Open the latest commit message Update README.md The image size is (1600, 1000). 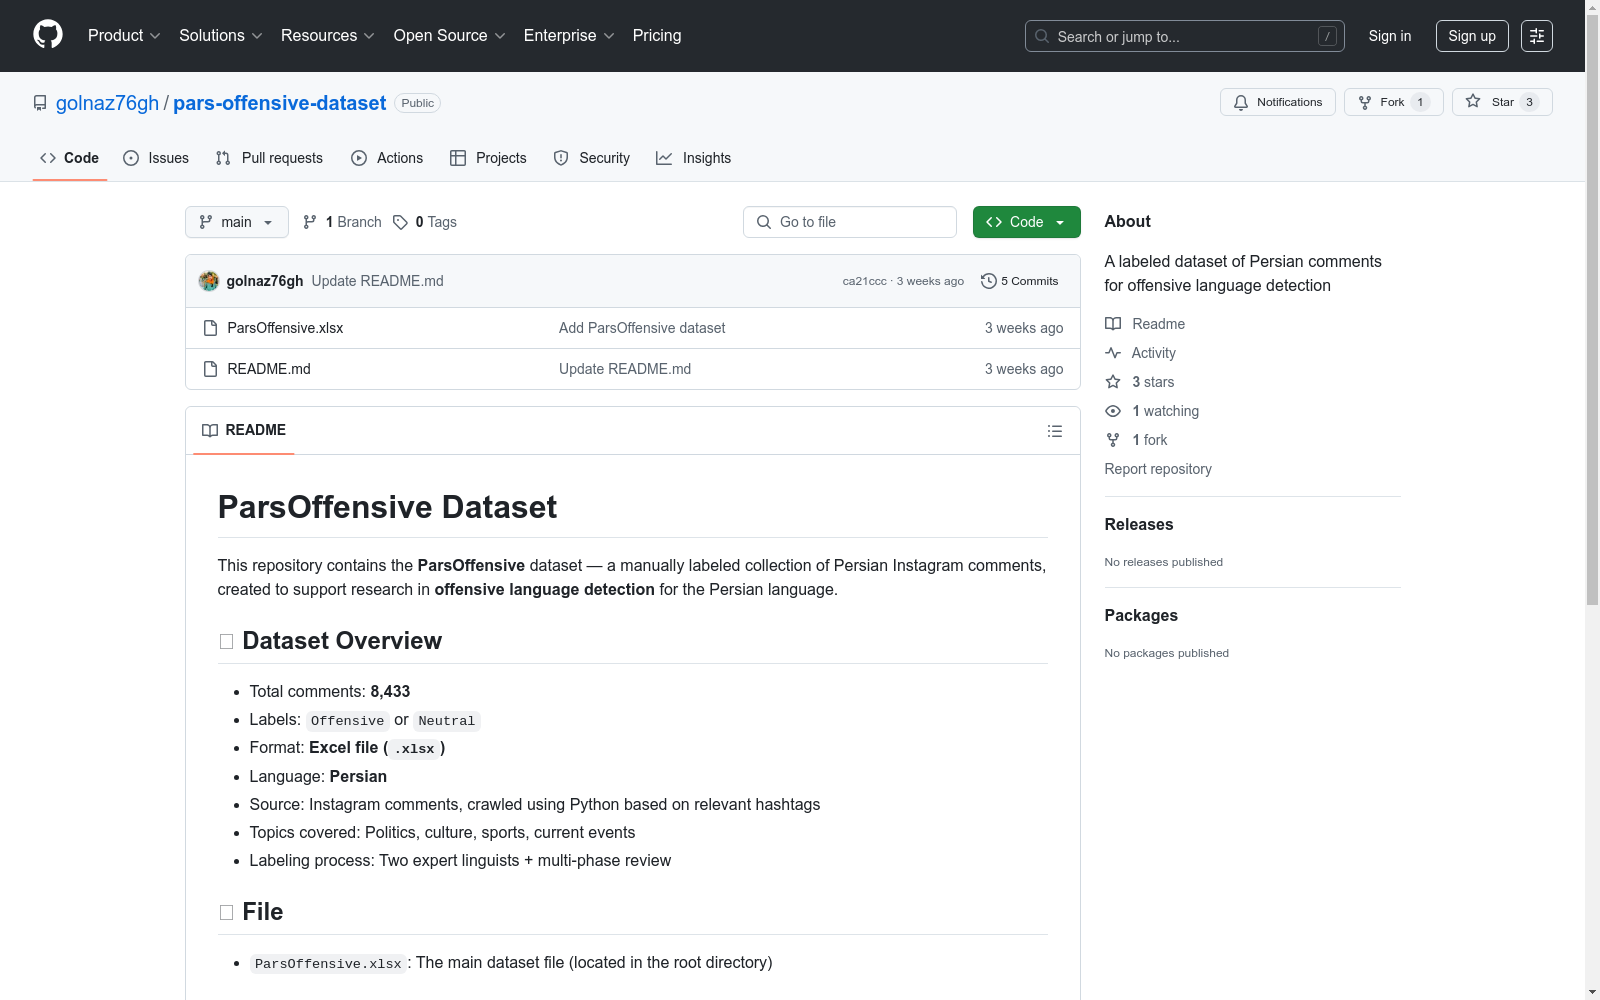(378, 281)
